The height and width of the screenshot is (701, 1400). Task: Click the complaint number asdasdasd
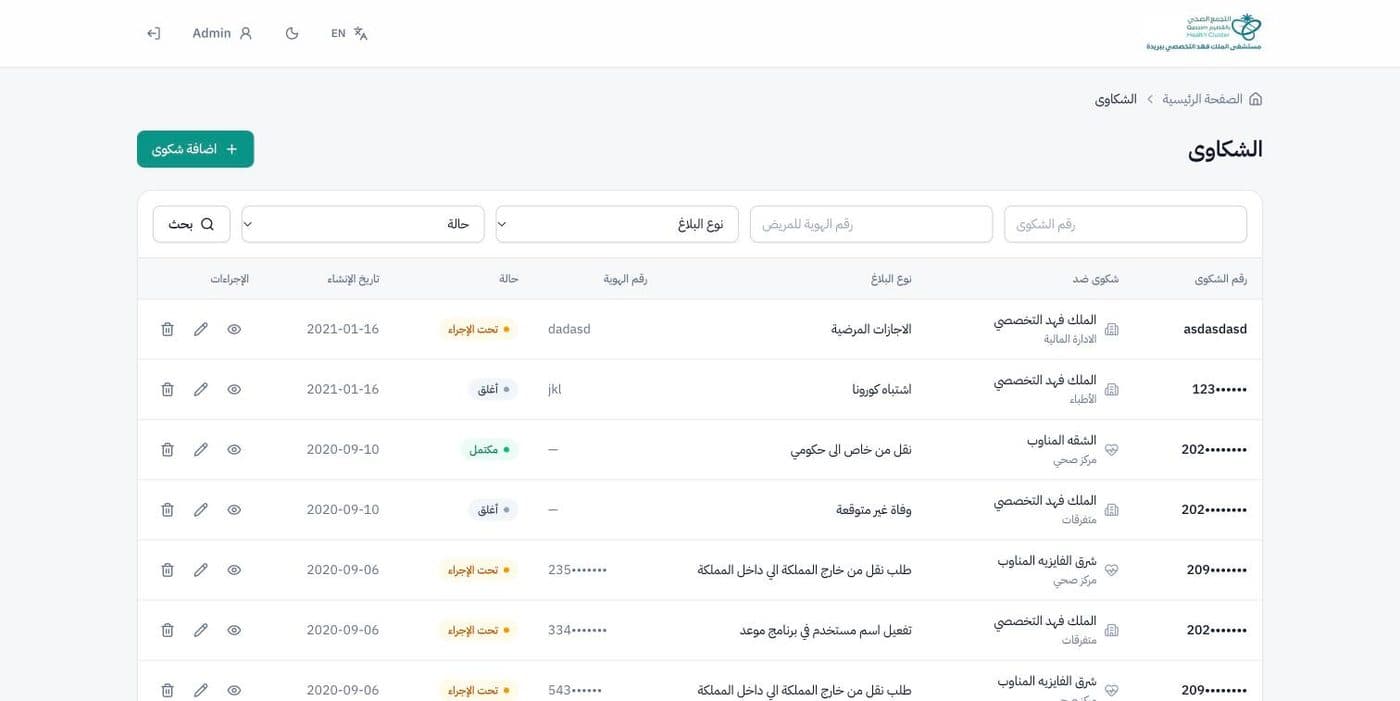(x=1215, y=329)
